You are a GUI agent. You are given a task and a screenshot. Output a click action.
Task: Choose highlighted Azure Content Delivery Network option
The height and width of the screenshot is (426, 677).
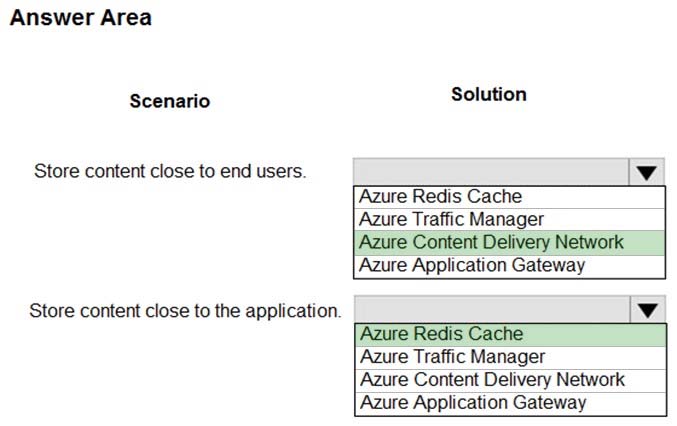pos(509,243)
